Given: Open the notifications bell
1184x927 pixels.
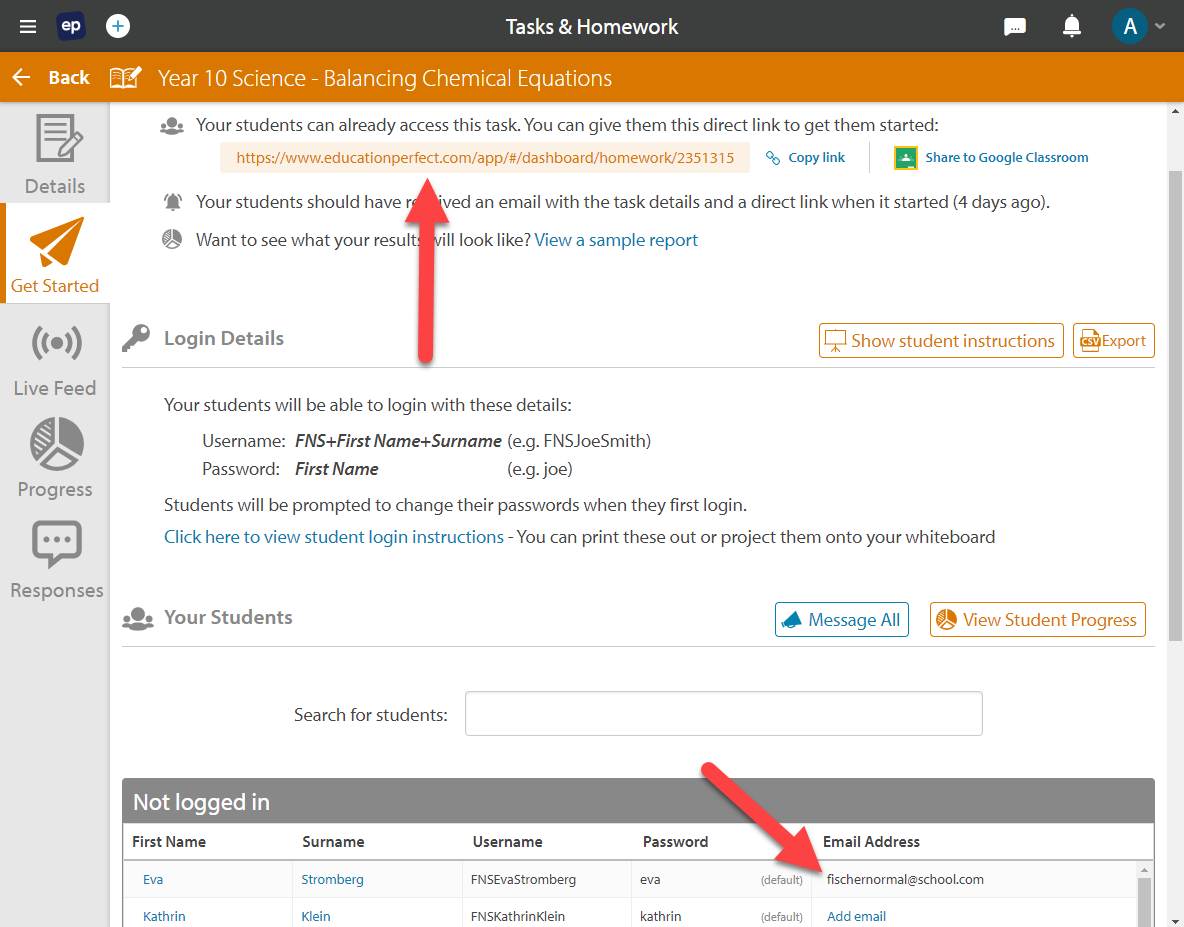Looking at the screenshot, I should (1071, 26).
